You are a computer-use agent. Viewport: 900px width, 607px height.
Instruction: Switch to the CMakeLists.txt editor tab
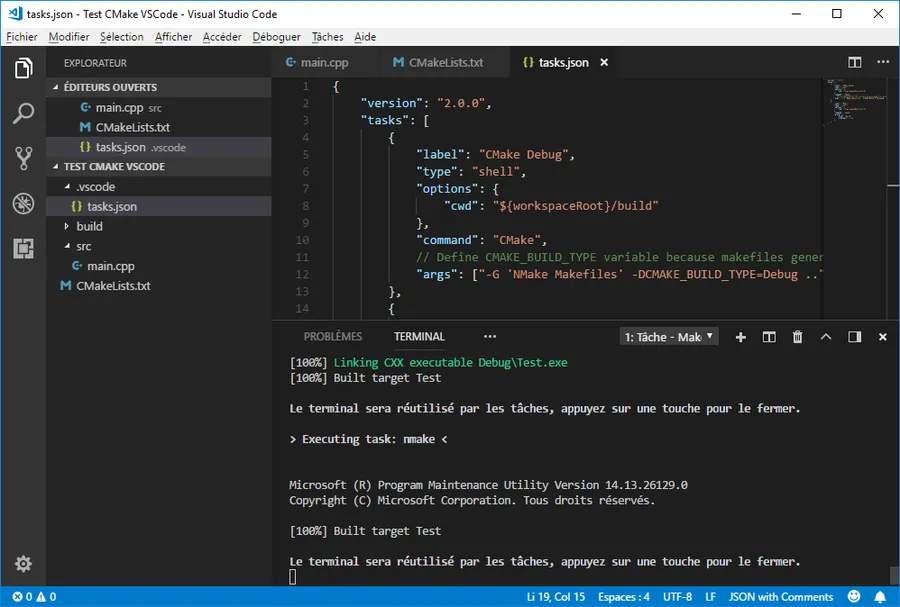(x=445, y=62)
